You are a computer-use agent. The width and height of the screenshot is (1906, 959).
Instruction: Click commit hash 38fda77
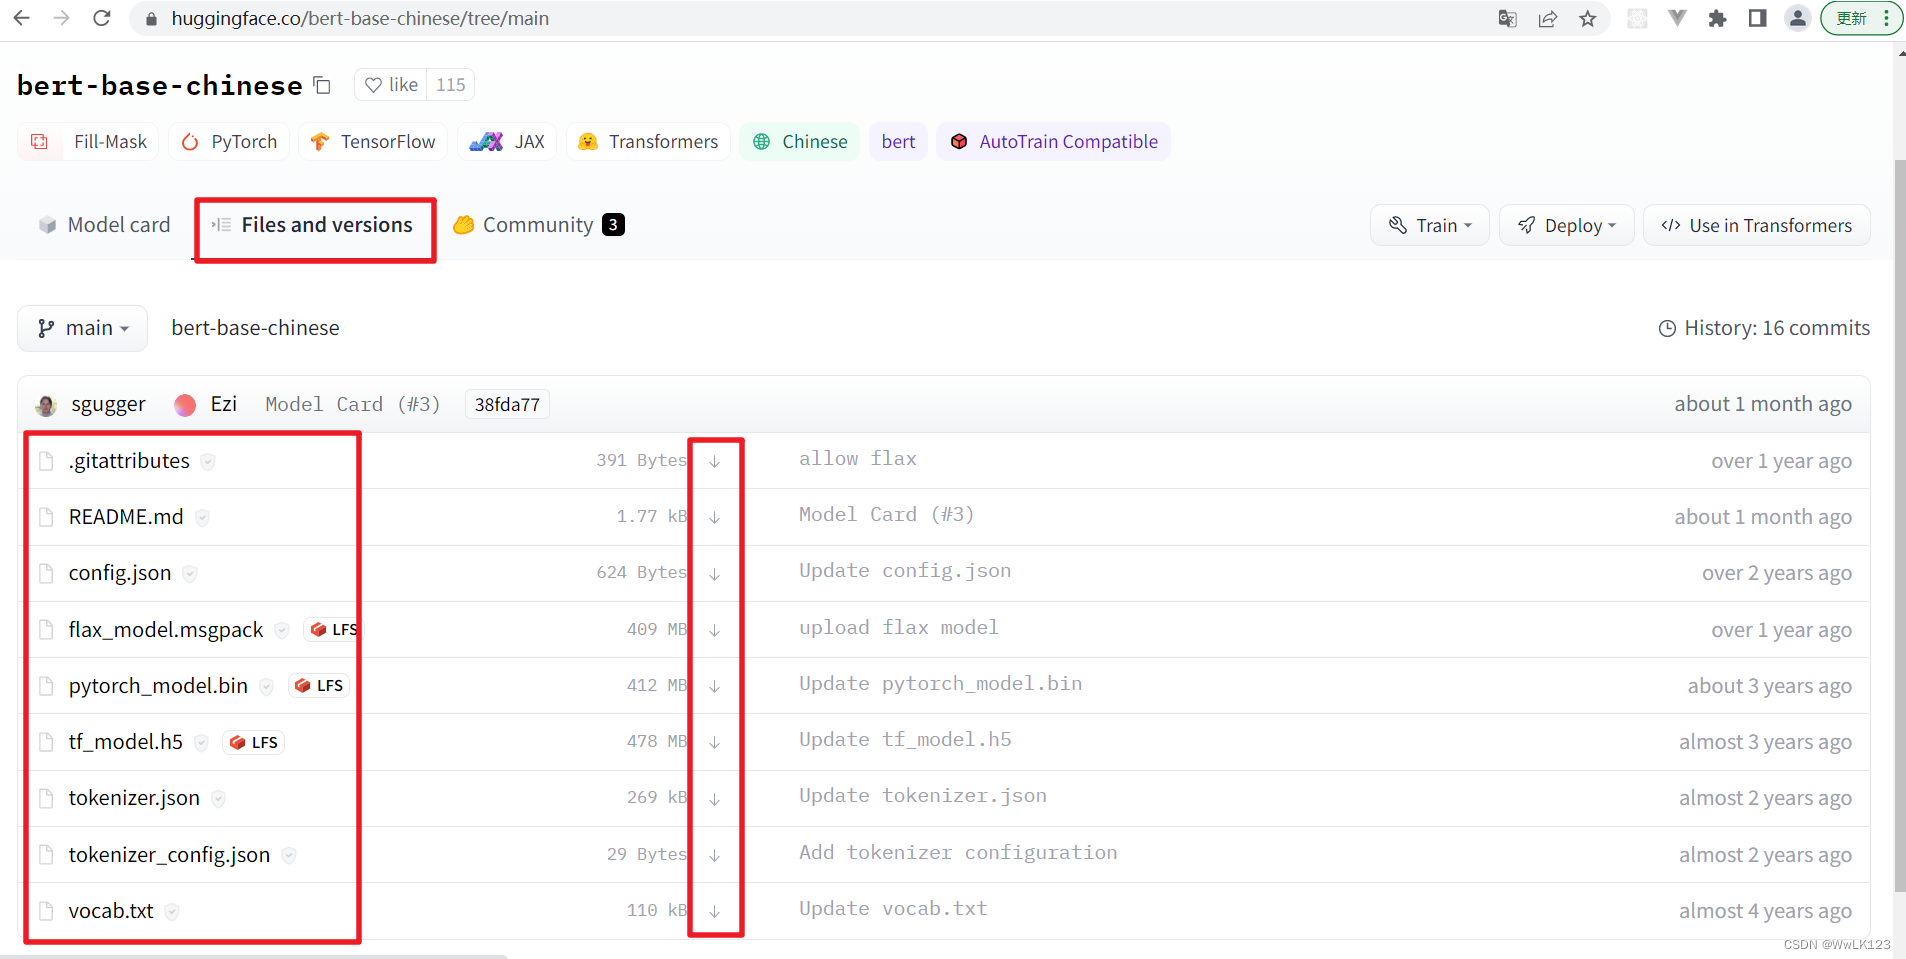(x=506, y=404)
